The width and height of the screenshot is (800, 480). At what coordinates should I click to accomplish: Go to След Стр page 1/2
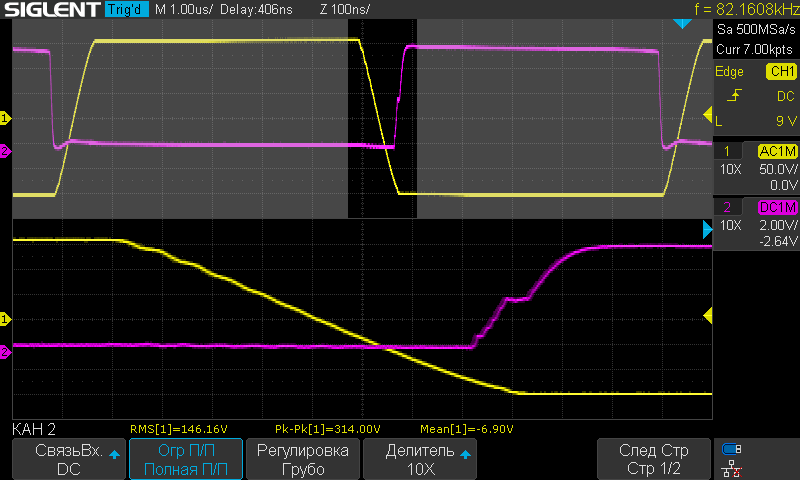(x=654, y=459)
